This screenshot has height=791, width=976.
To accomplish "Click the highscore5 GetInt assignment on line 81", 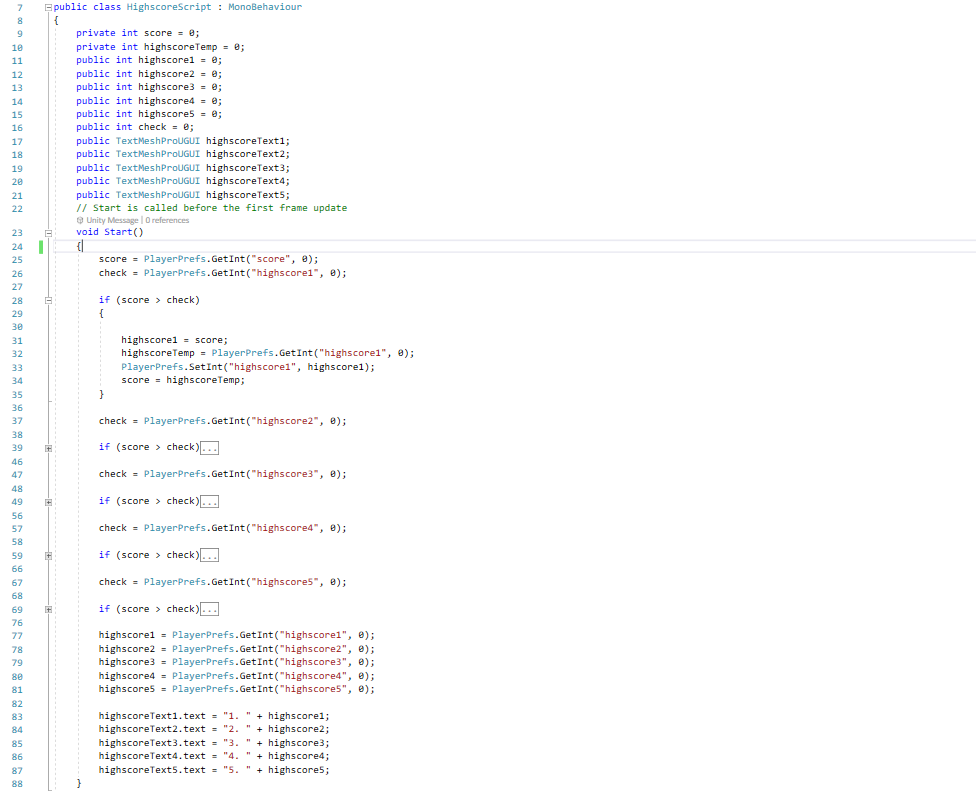I will pos(237,690).
